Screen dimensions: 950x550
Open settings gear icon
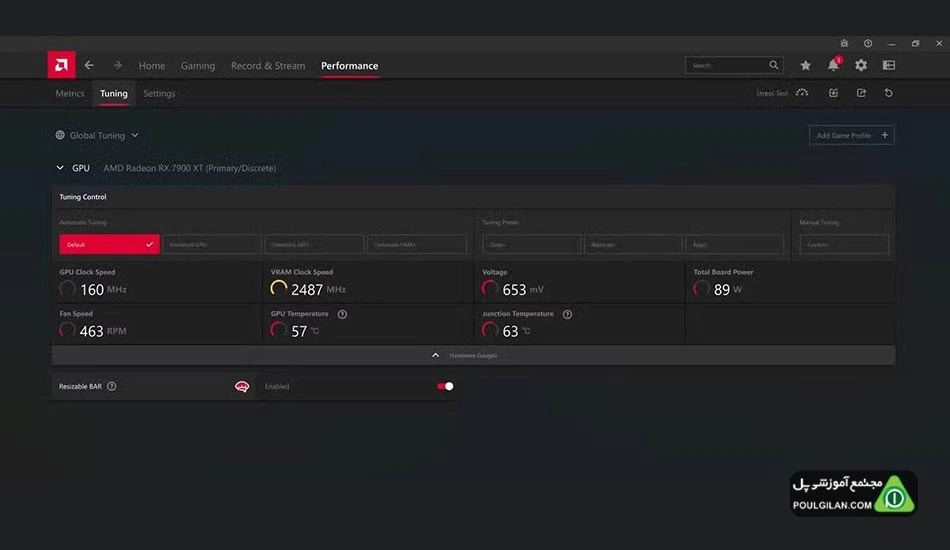(x=861, y=65)
